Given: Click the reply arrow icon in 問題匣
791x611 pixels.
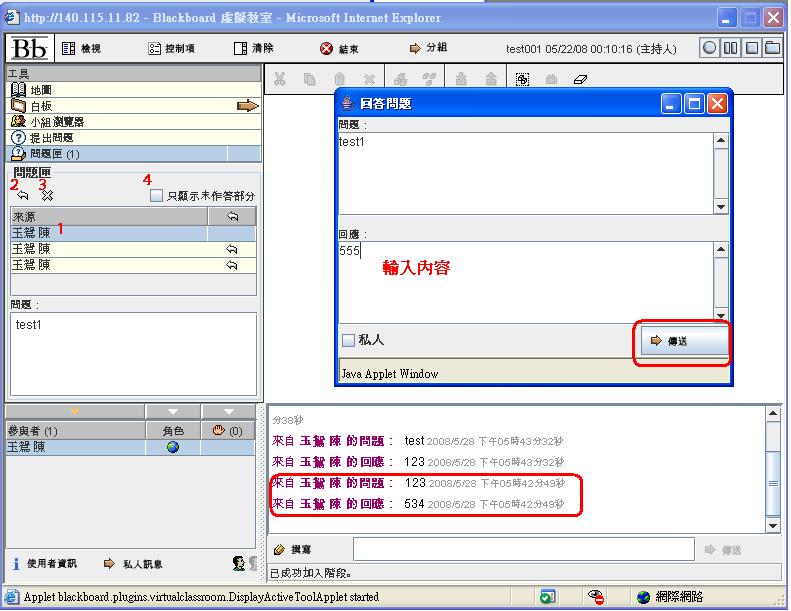Looking at the screenshot, I should coord(22,197).
